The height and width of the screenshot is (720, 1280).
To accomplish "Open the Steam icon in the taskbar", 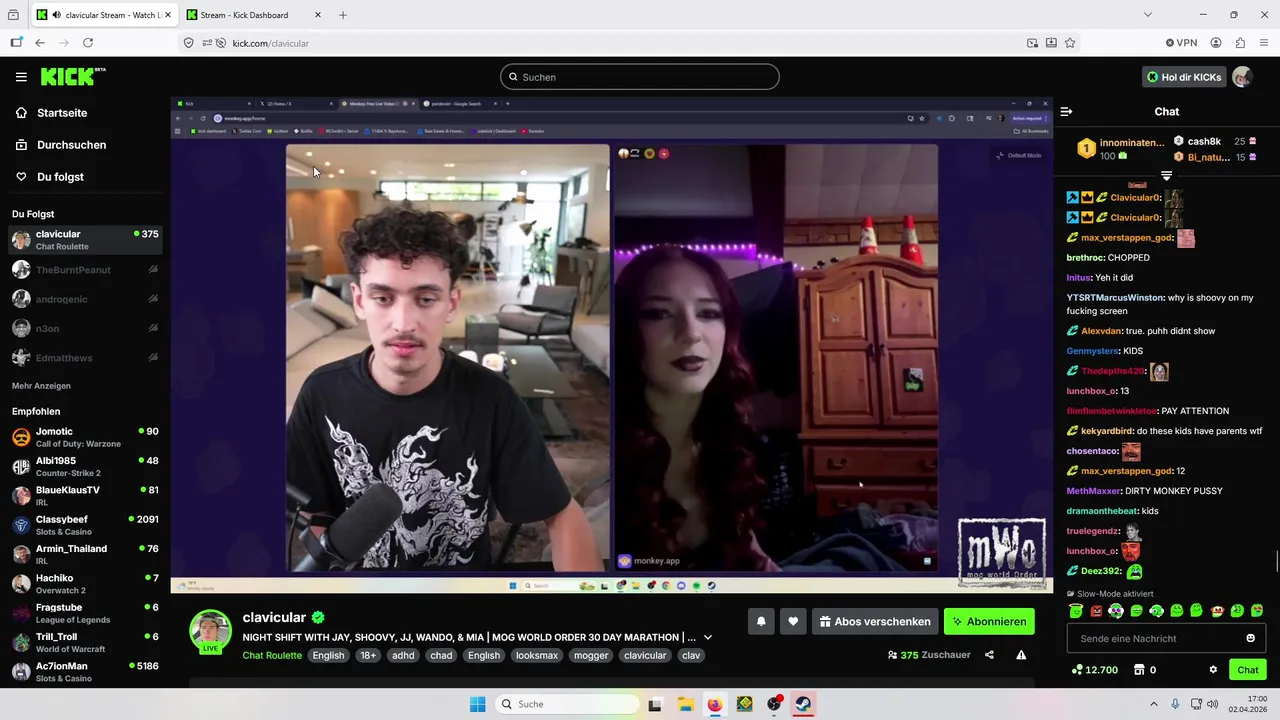I will coord(803,704).
